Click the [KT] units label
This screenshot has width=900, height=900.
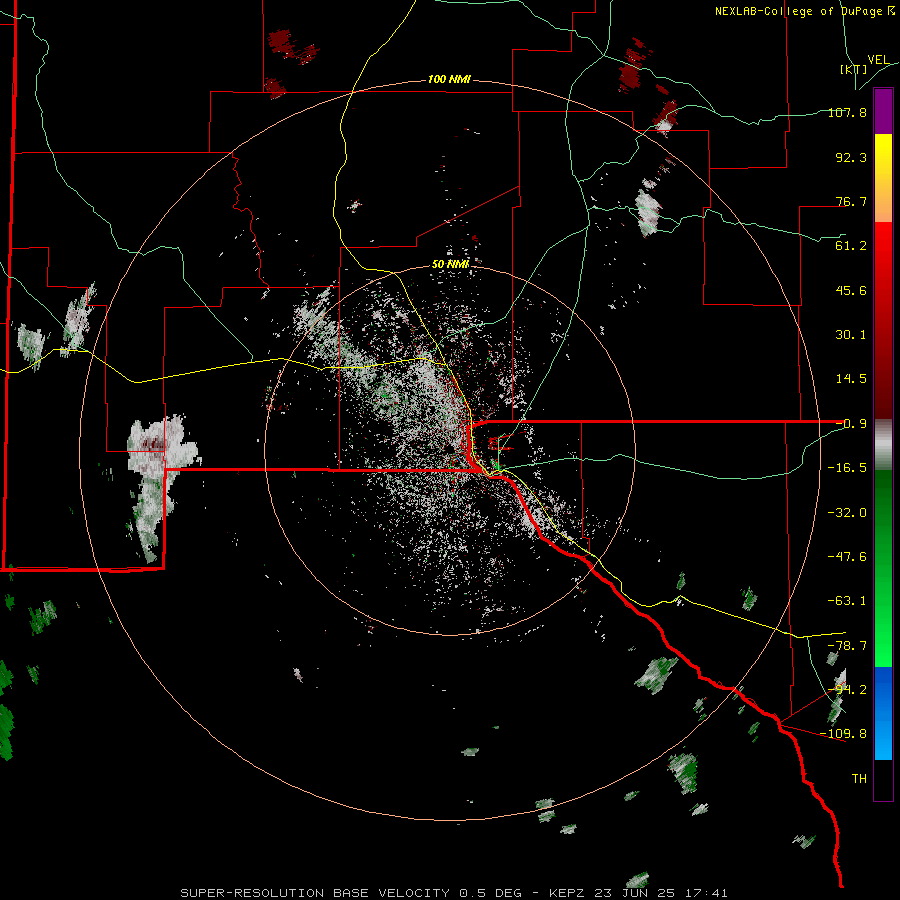[854, 69]
